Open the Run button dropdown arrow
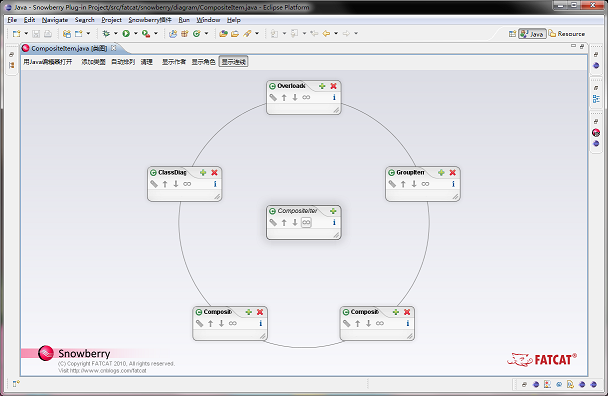This screenshot has height=396, width=608. (136, 34)
